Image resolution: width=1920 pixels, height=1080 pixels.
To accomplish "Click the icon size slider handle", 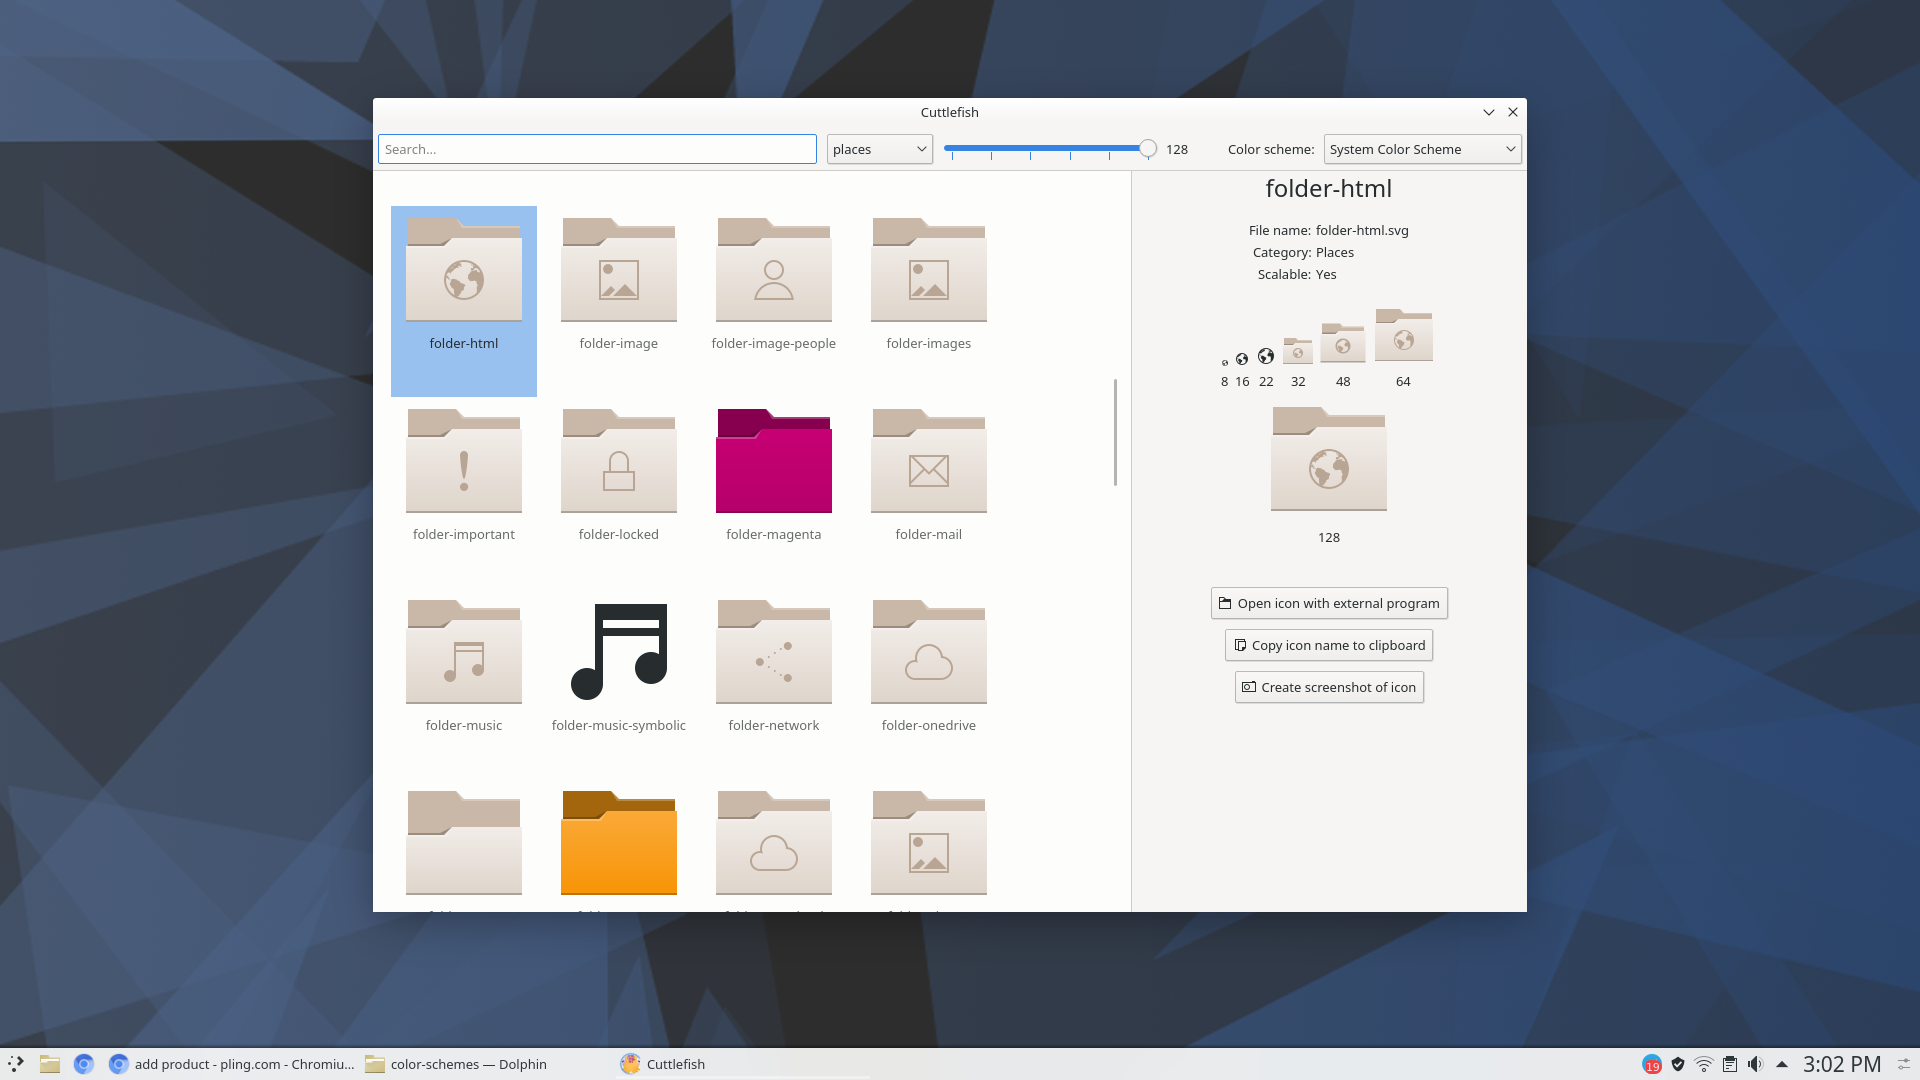I will pyautogui.click(x=1148, y=149).
